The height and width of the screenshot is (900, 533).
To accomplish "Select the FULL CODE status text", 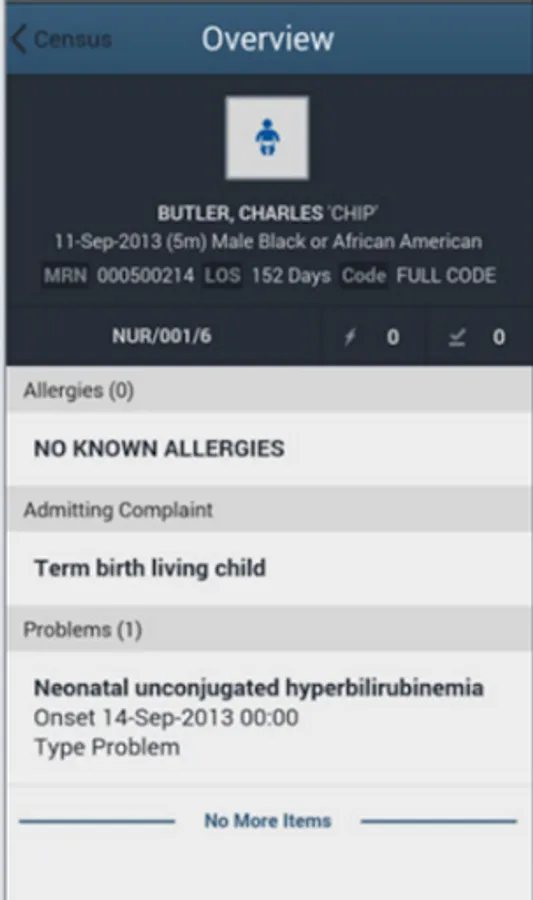I will click(x=446, y=276).
